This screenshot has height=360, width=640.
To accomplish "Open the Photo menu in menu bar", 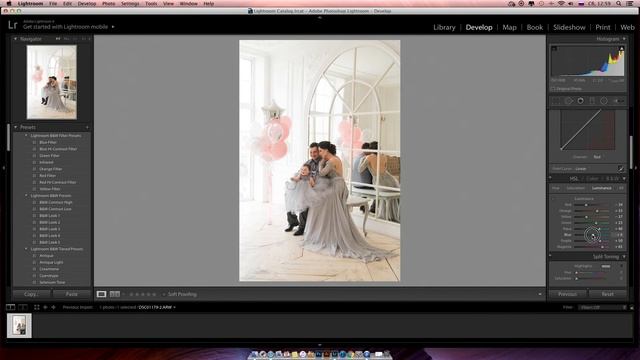I will 108,3.
